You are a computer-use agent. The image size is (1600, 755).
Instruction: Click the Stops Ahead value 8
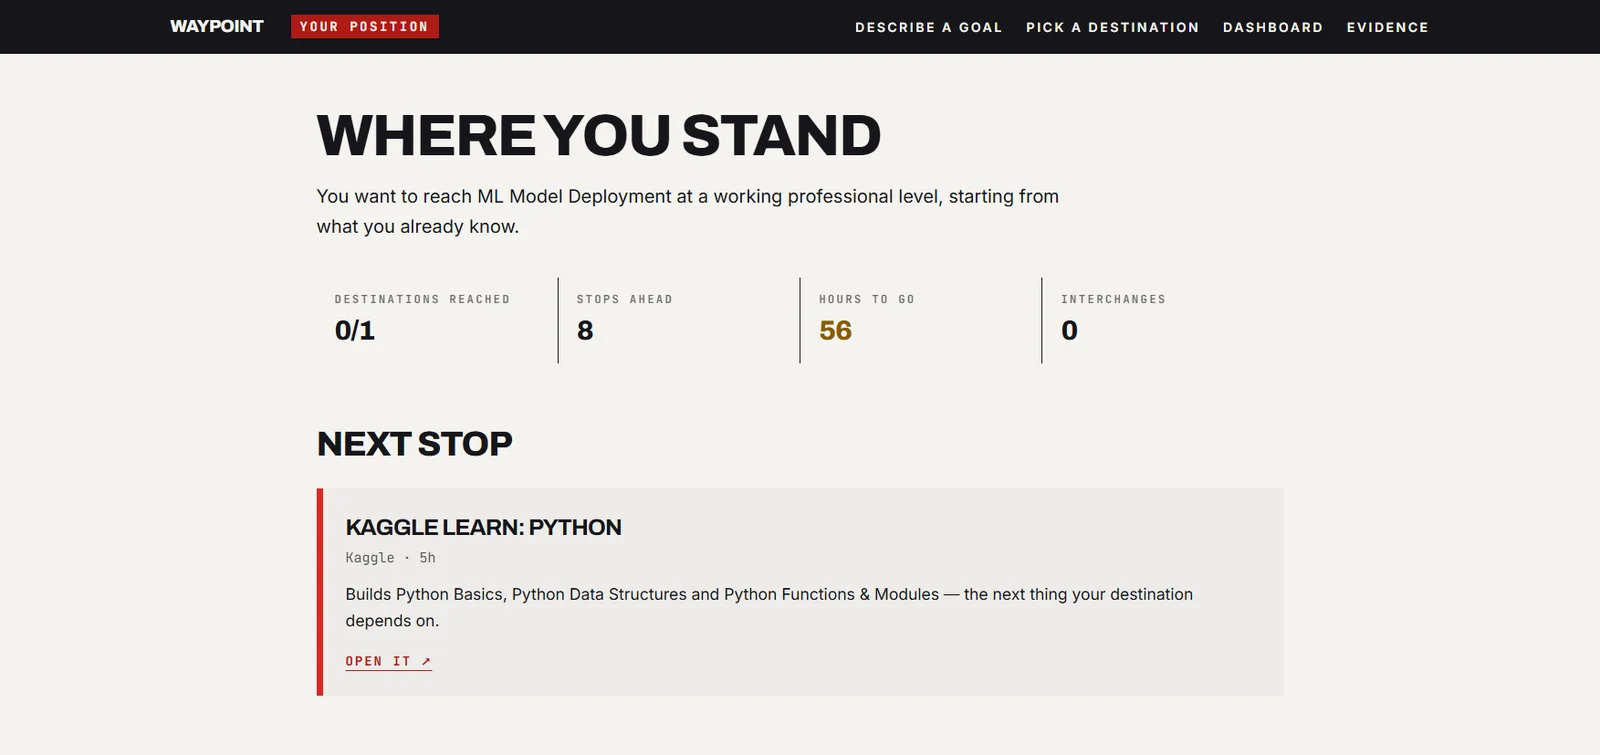585,330
